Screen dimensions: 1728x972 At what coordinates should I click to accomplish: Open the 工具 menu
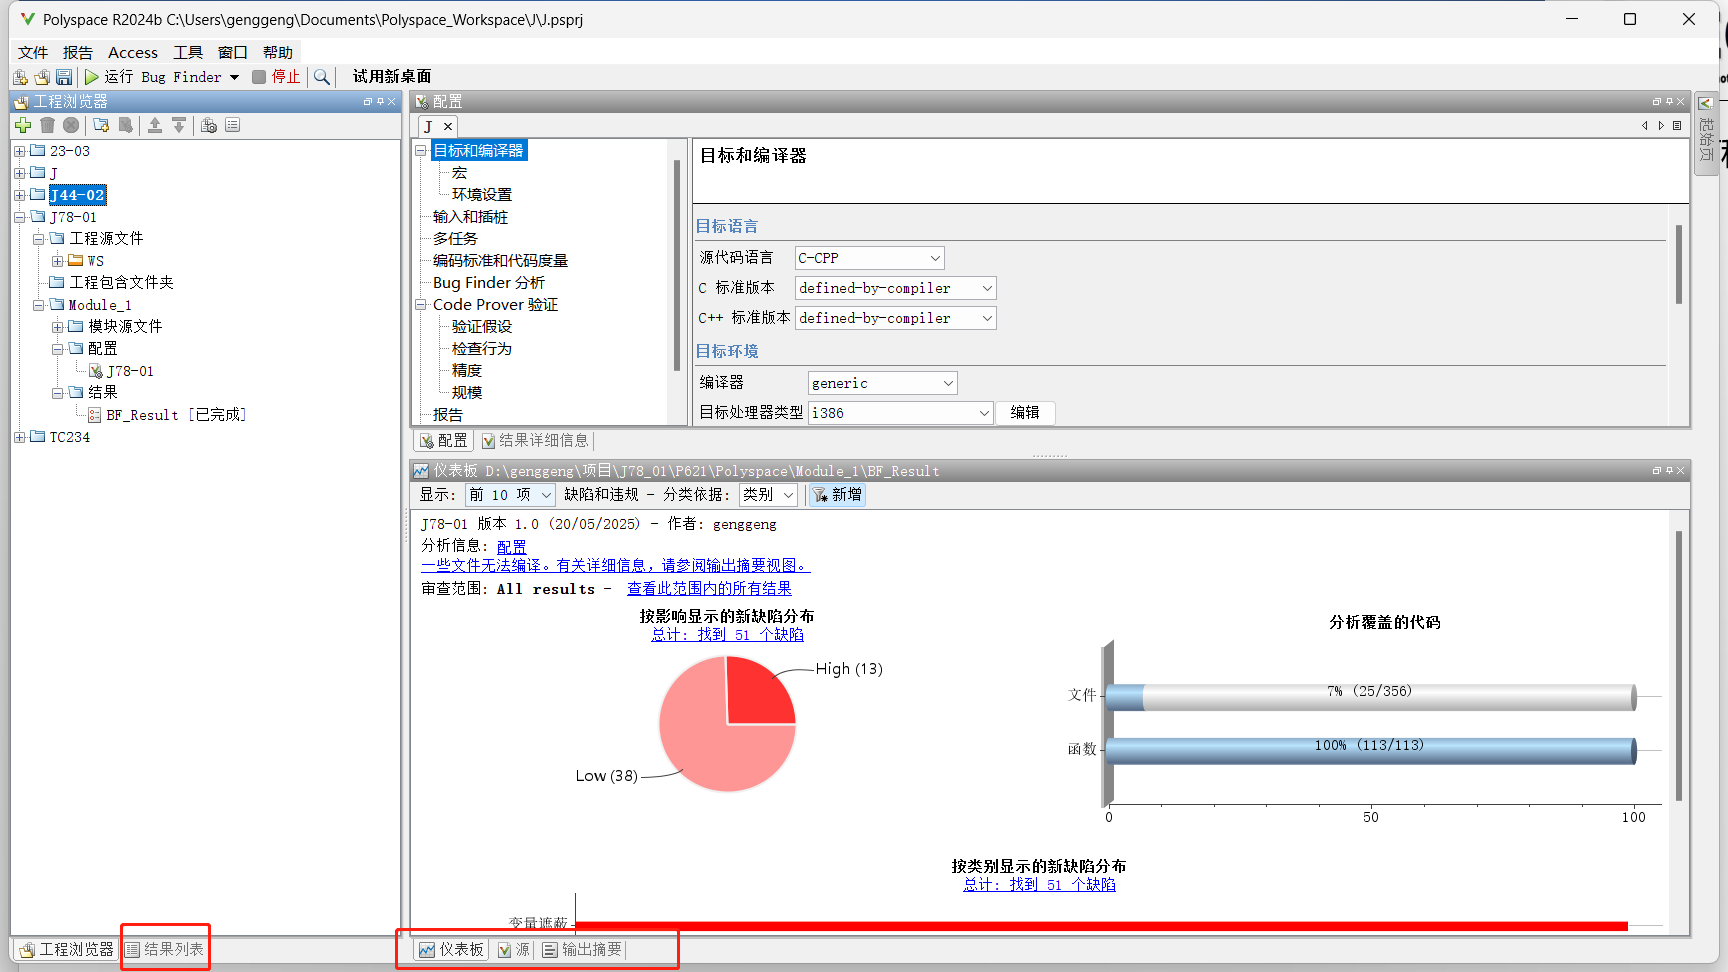point(188,53)
